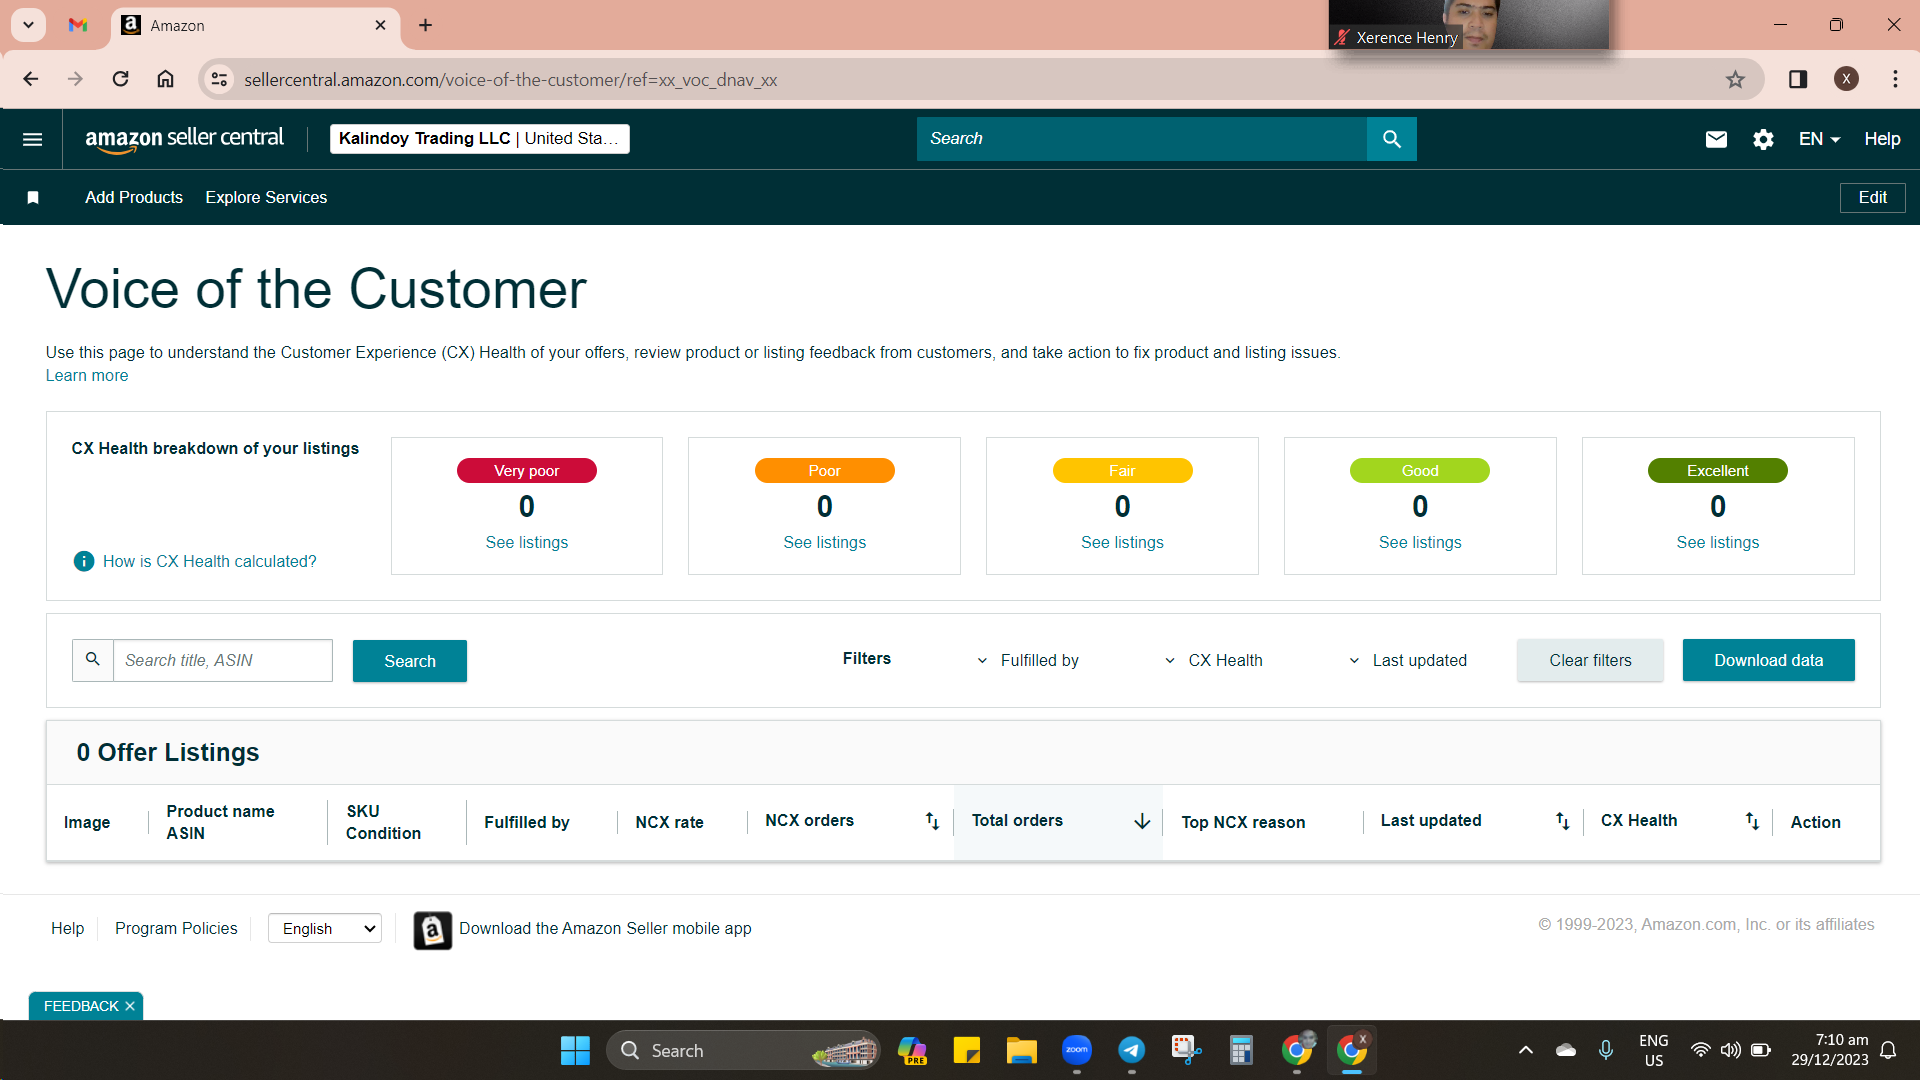Open the English footer language selector
The height and width of the screenshot is (1080, 1920).
pyautogui.click(x=325, y=929)
